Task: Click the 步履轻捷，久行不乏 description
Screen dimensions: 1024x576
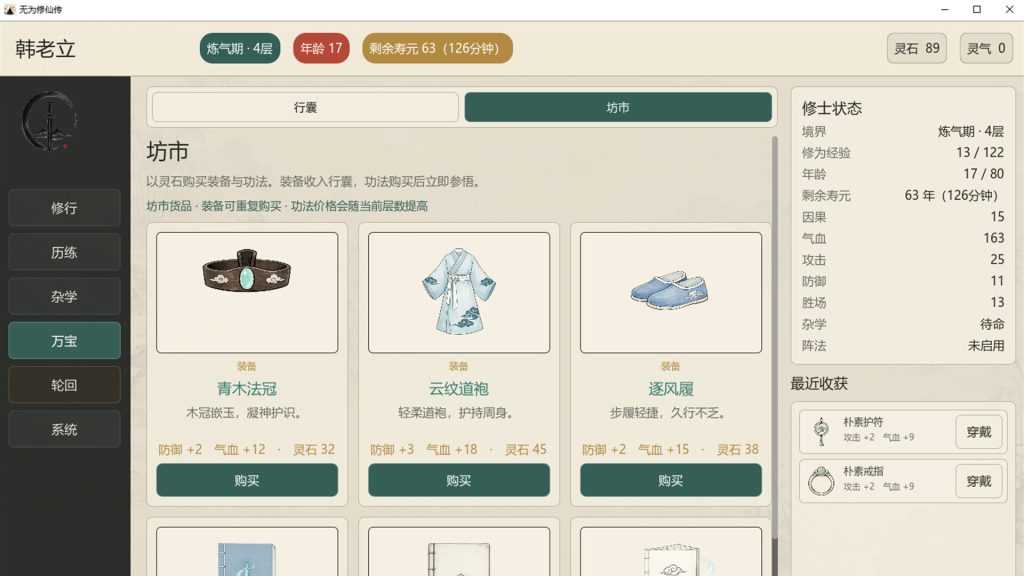Action: (x=671, y=413)
